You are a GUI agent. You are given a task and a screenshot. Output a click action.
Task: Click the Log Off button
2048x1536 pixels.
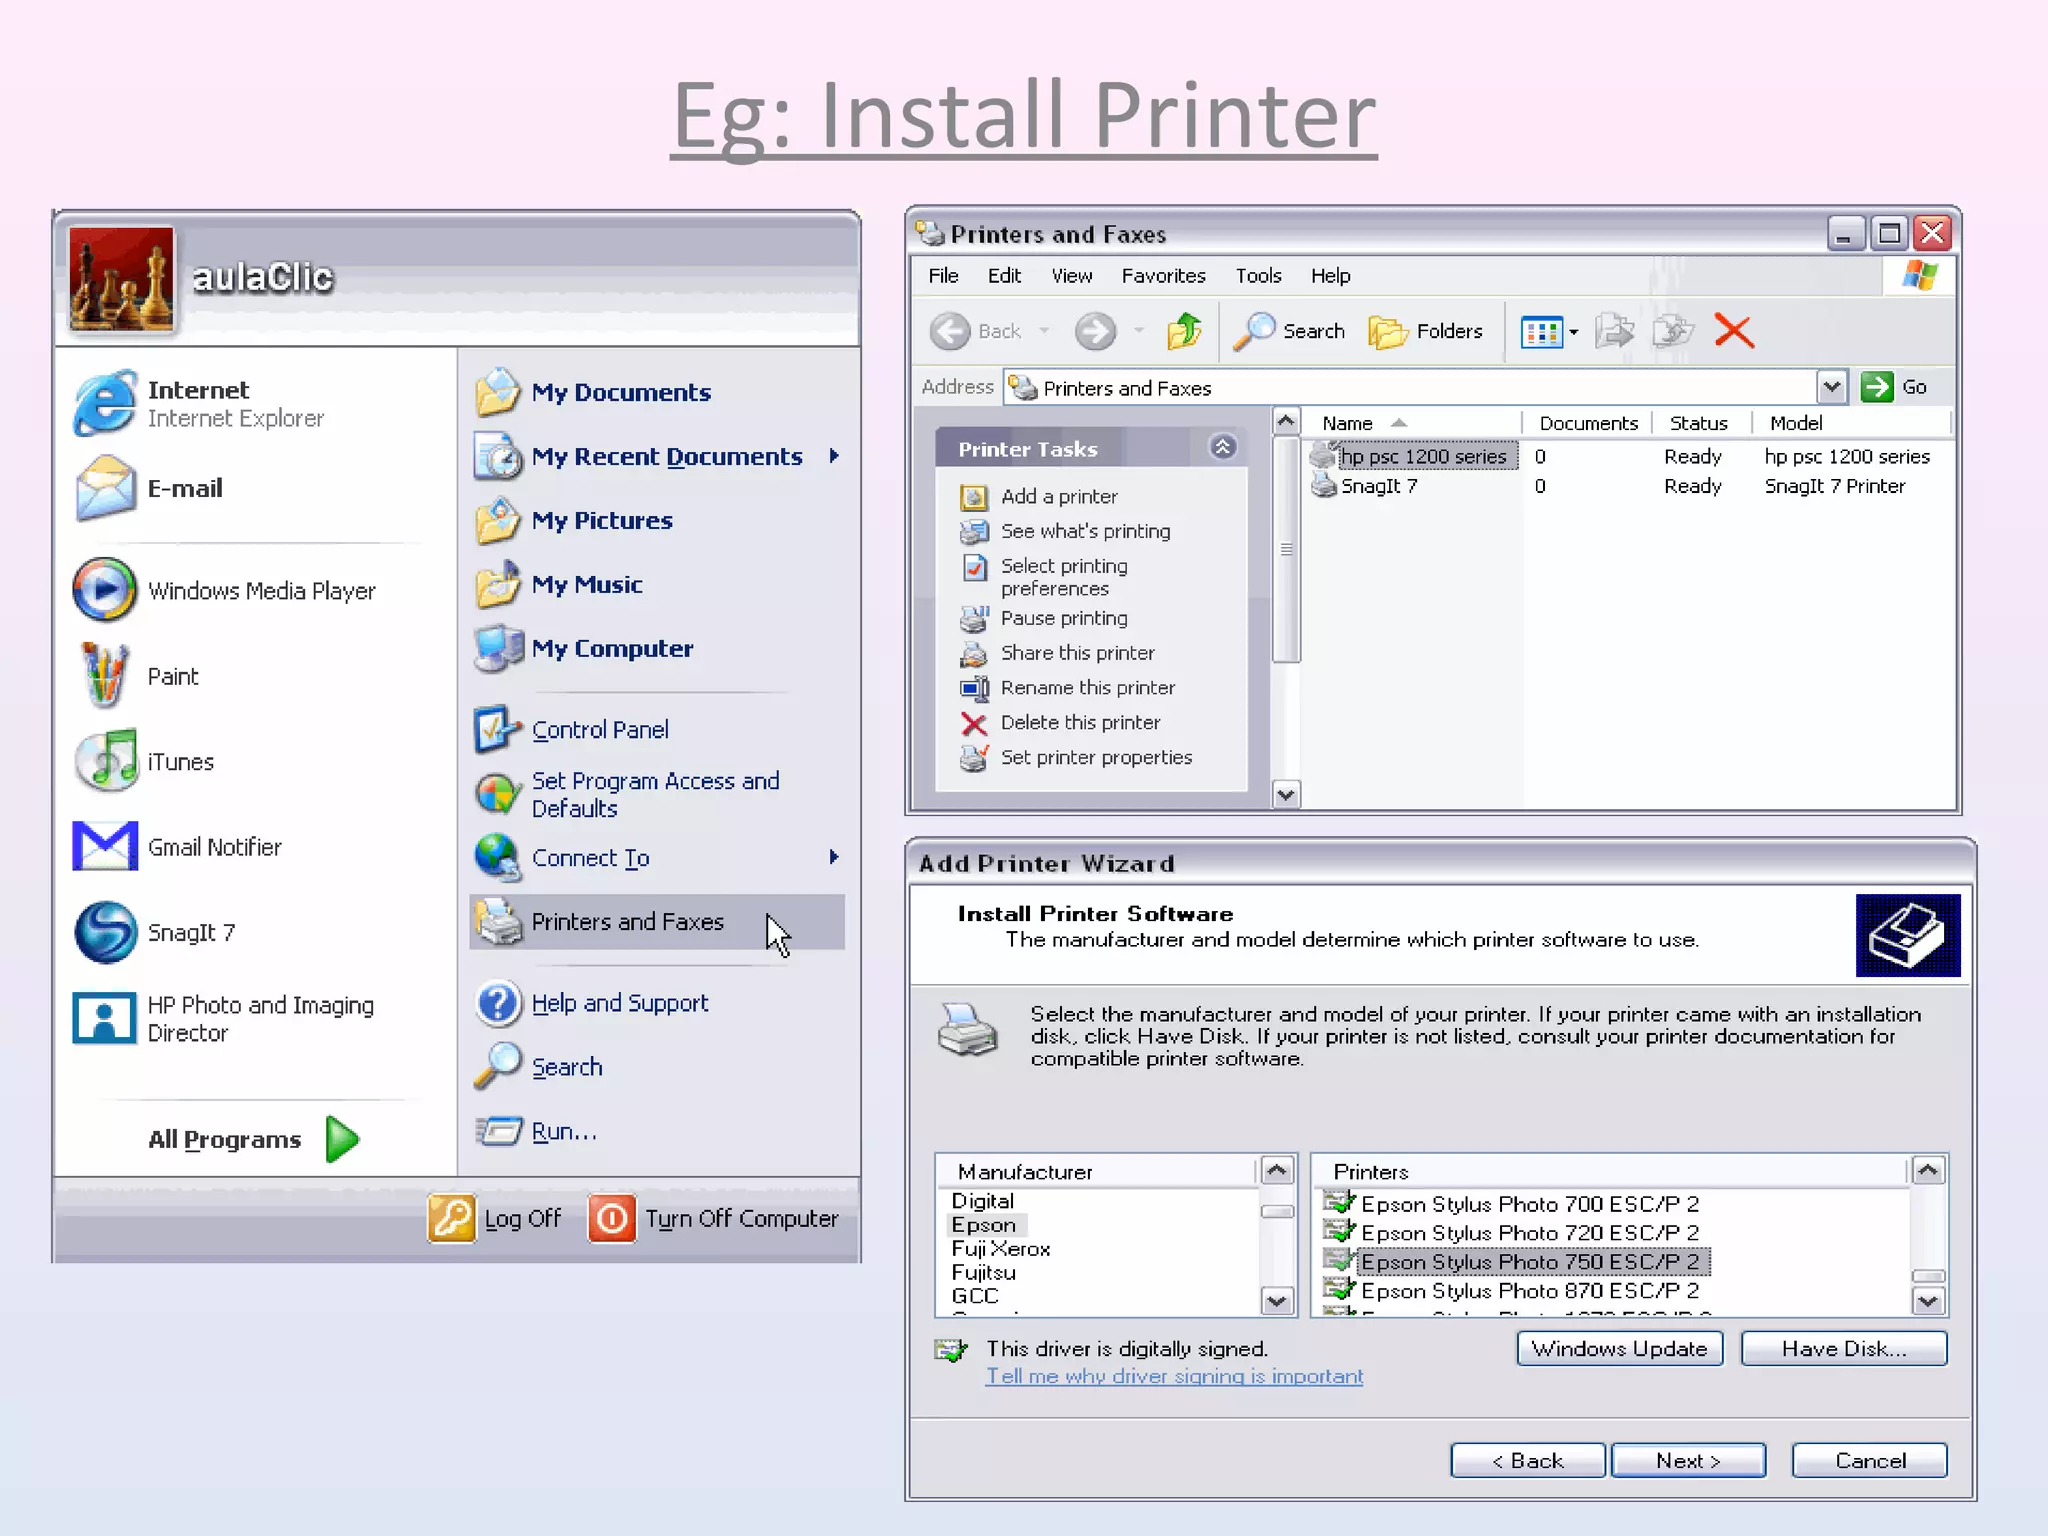point(495,1218)
